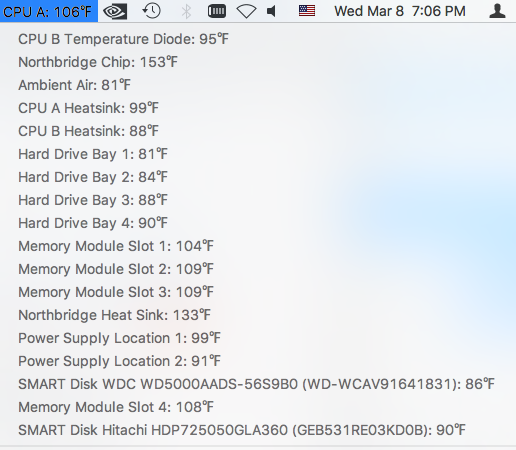
Task: Open the Wi-Fi menu bar icon
Action: coord(246,12)
